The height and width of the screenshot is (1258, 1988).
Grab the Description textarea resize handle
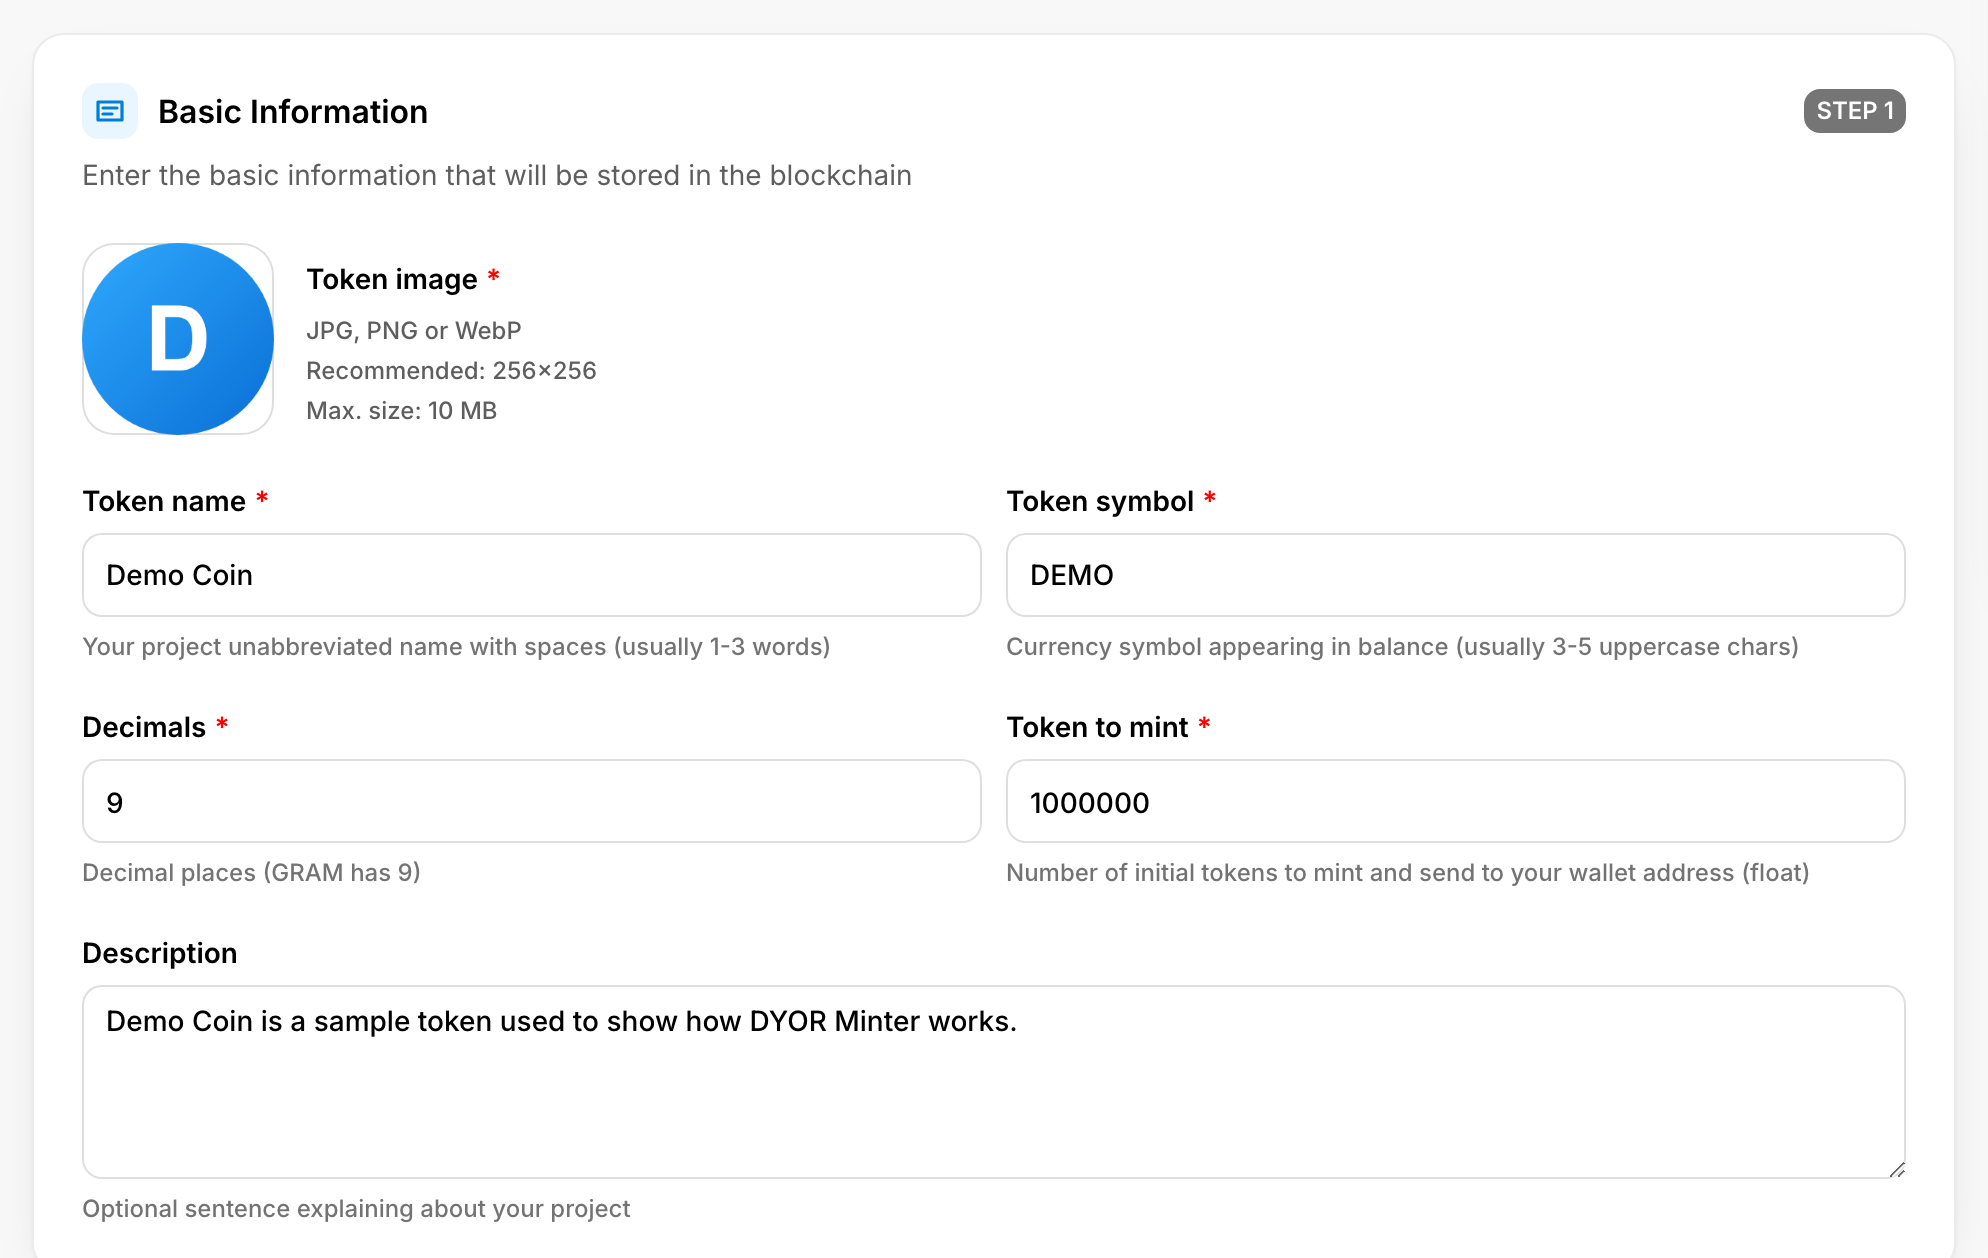click(x=1897, y=1170)
